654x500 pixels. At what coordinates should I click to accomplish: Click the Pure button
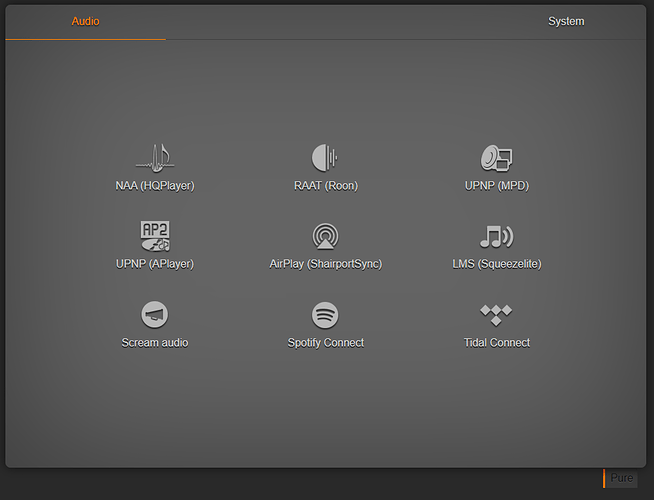[621, 478]
